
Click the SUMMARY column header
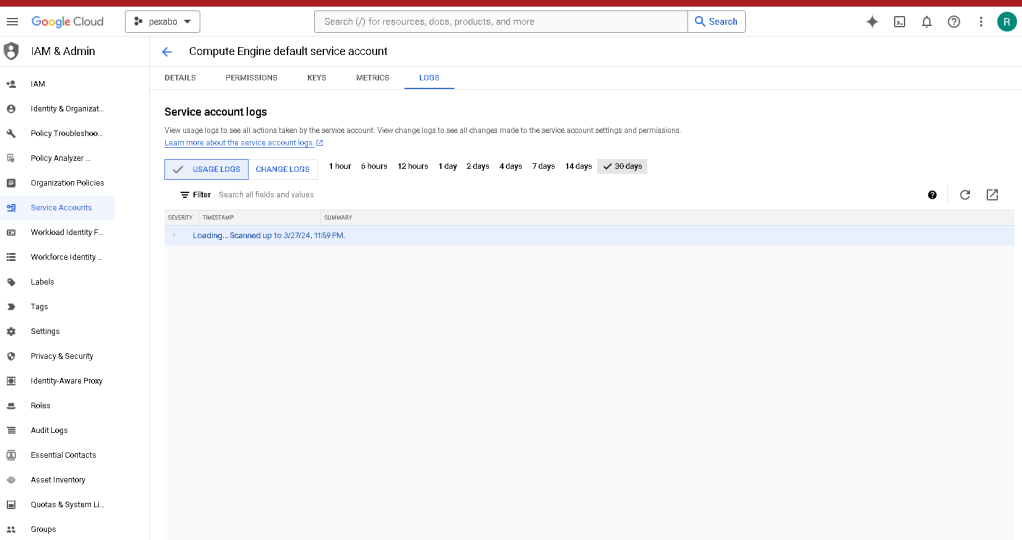coord(338,218)
